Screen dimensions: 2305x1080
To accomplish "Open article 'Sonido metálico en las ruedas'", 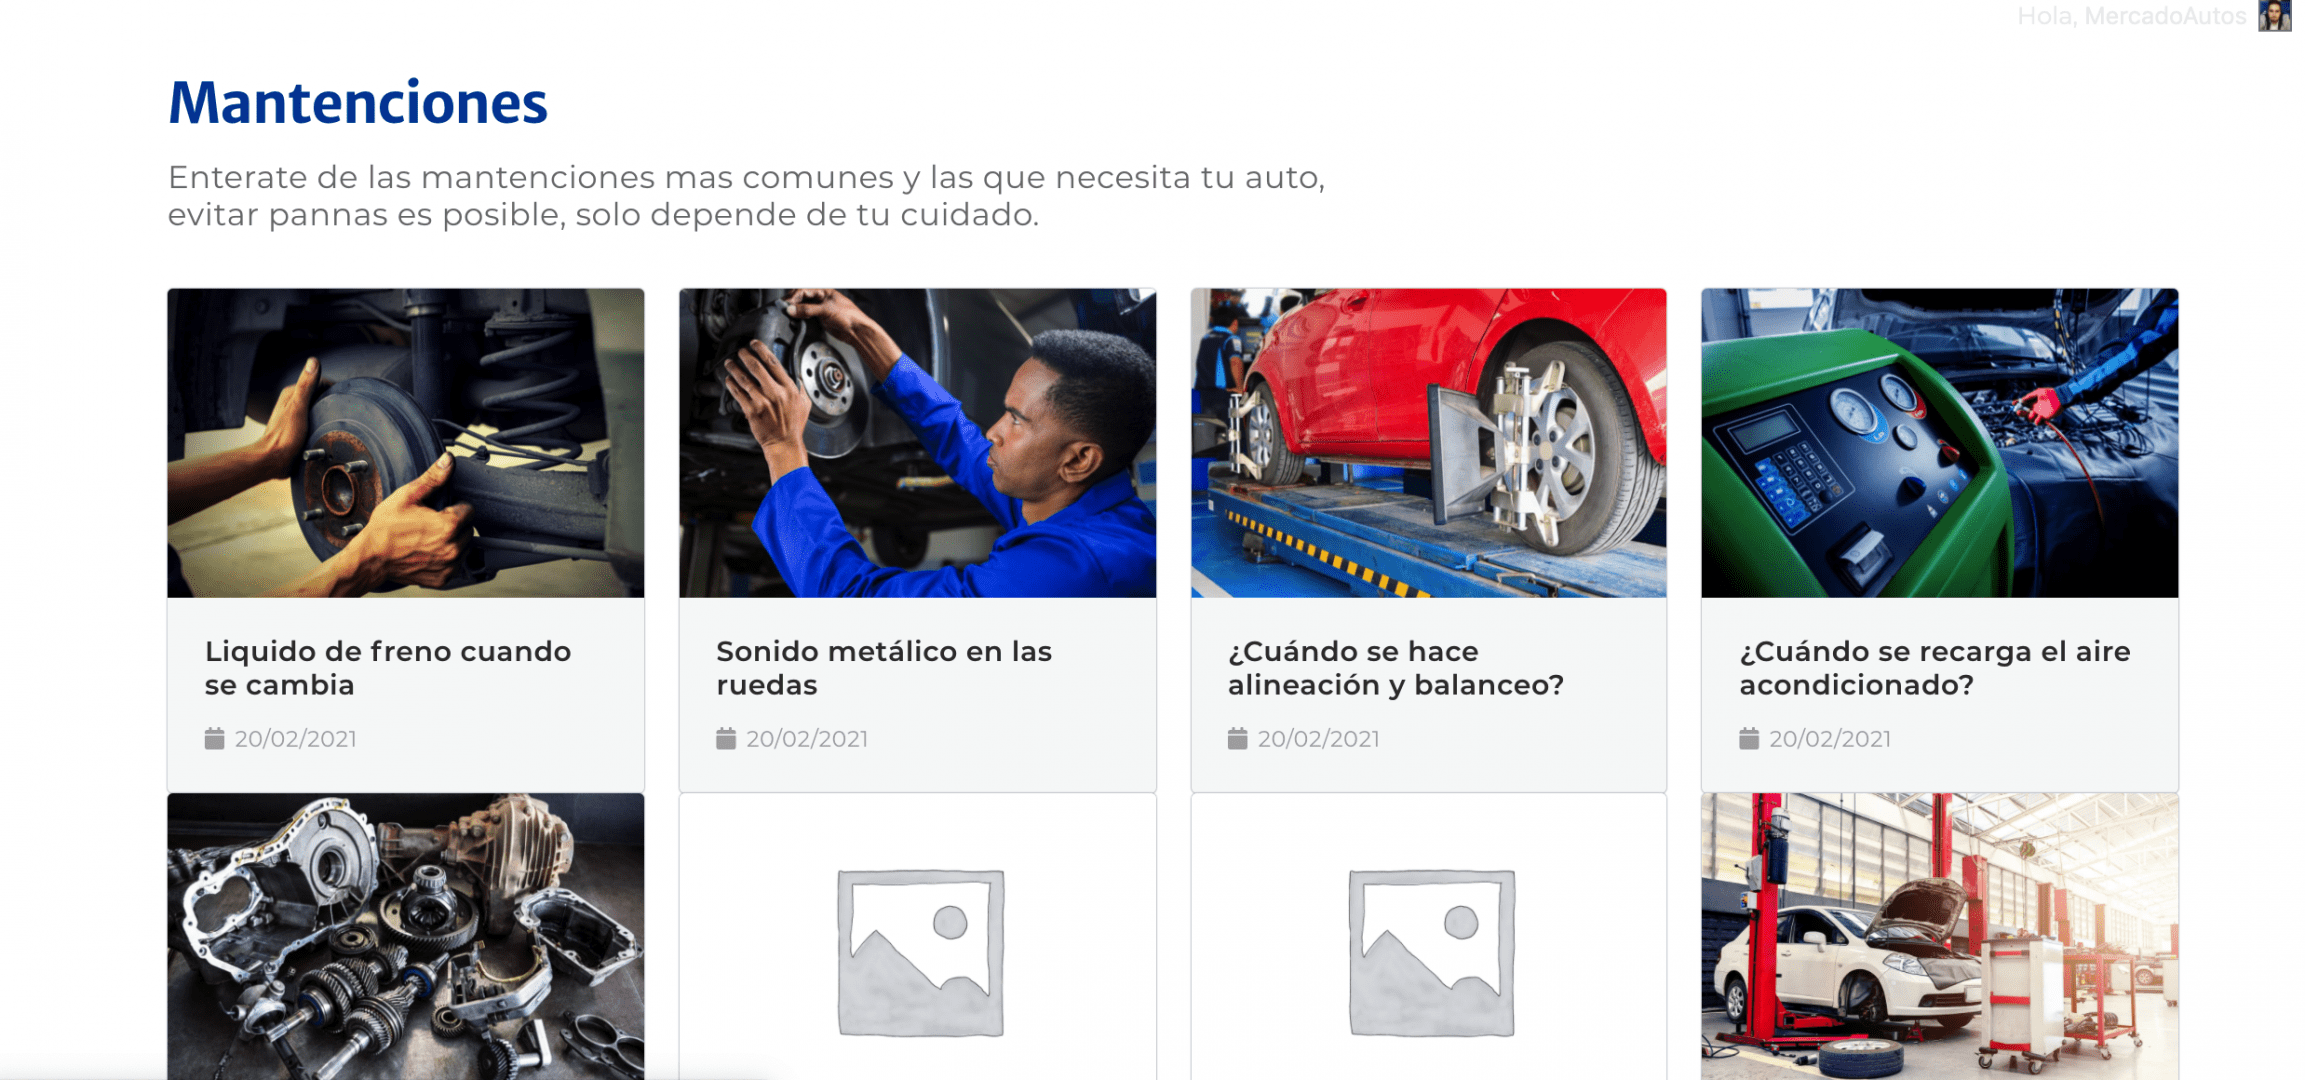I will coord(884,668).
